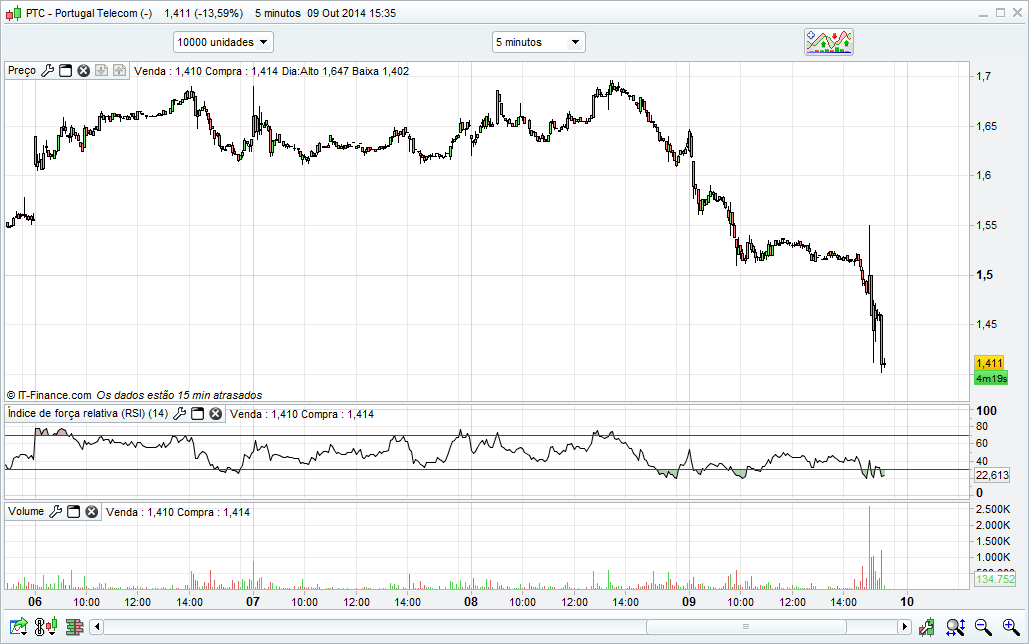This screenshot has height=644, width=1029.
Task: Maximize the Volume panel
Action: (x=73, y=512)
